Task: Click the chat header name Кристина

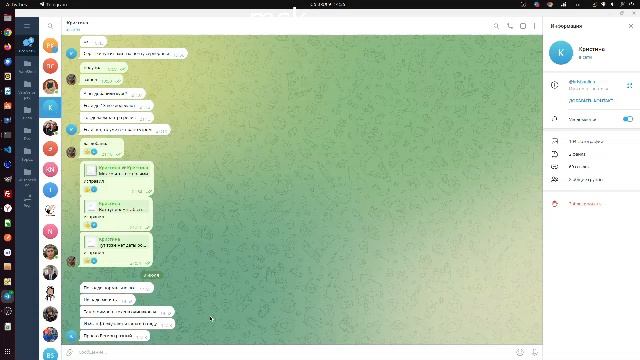Action: [77, 23]
